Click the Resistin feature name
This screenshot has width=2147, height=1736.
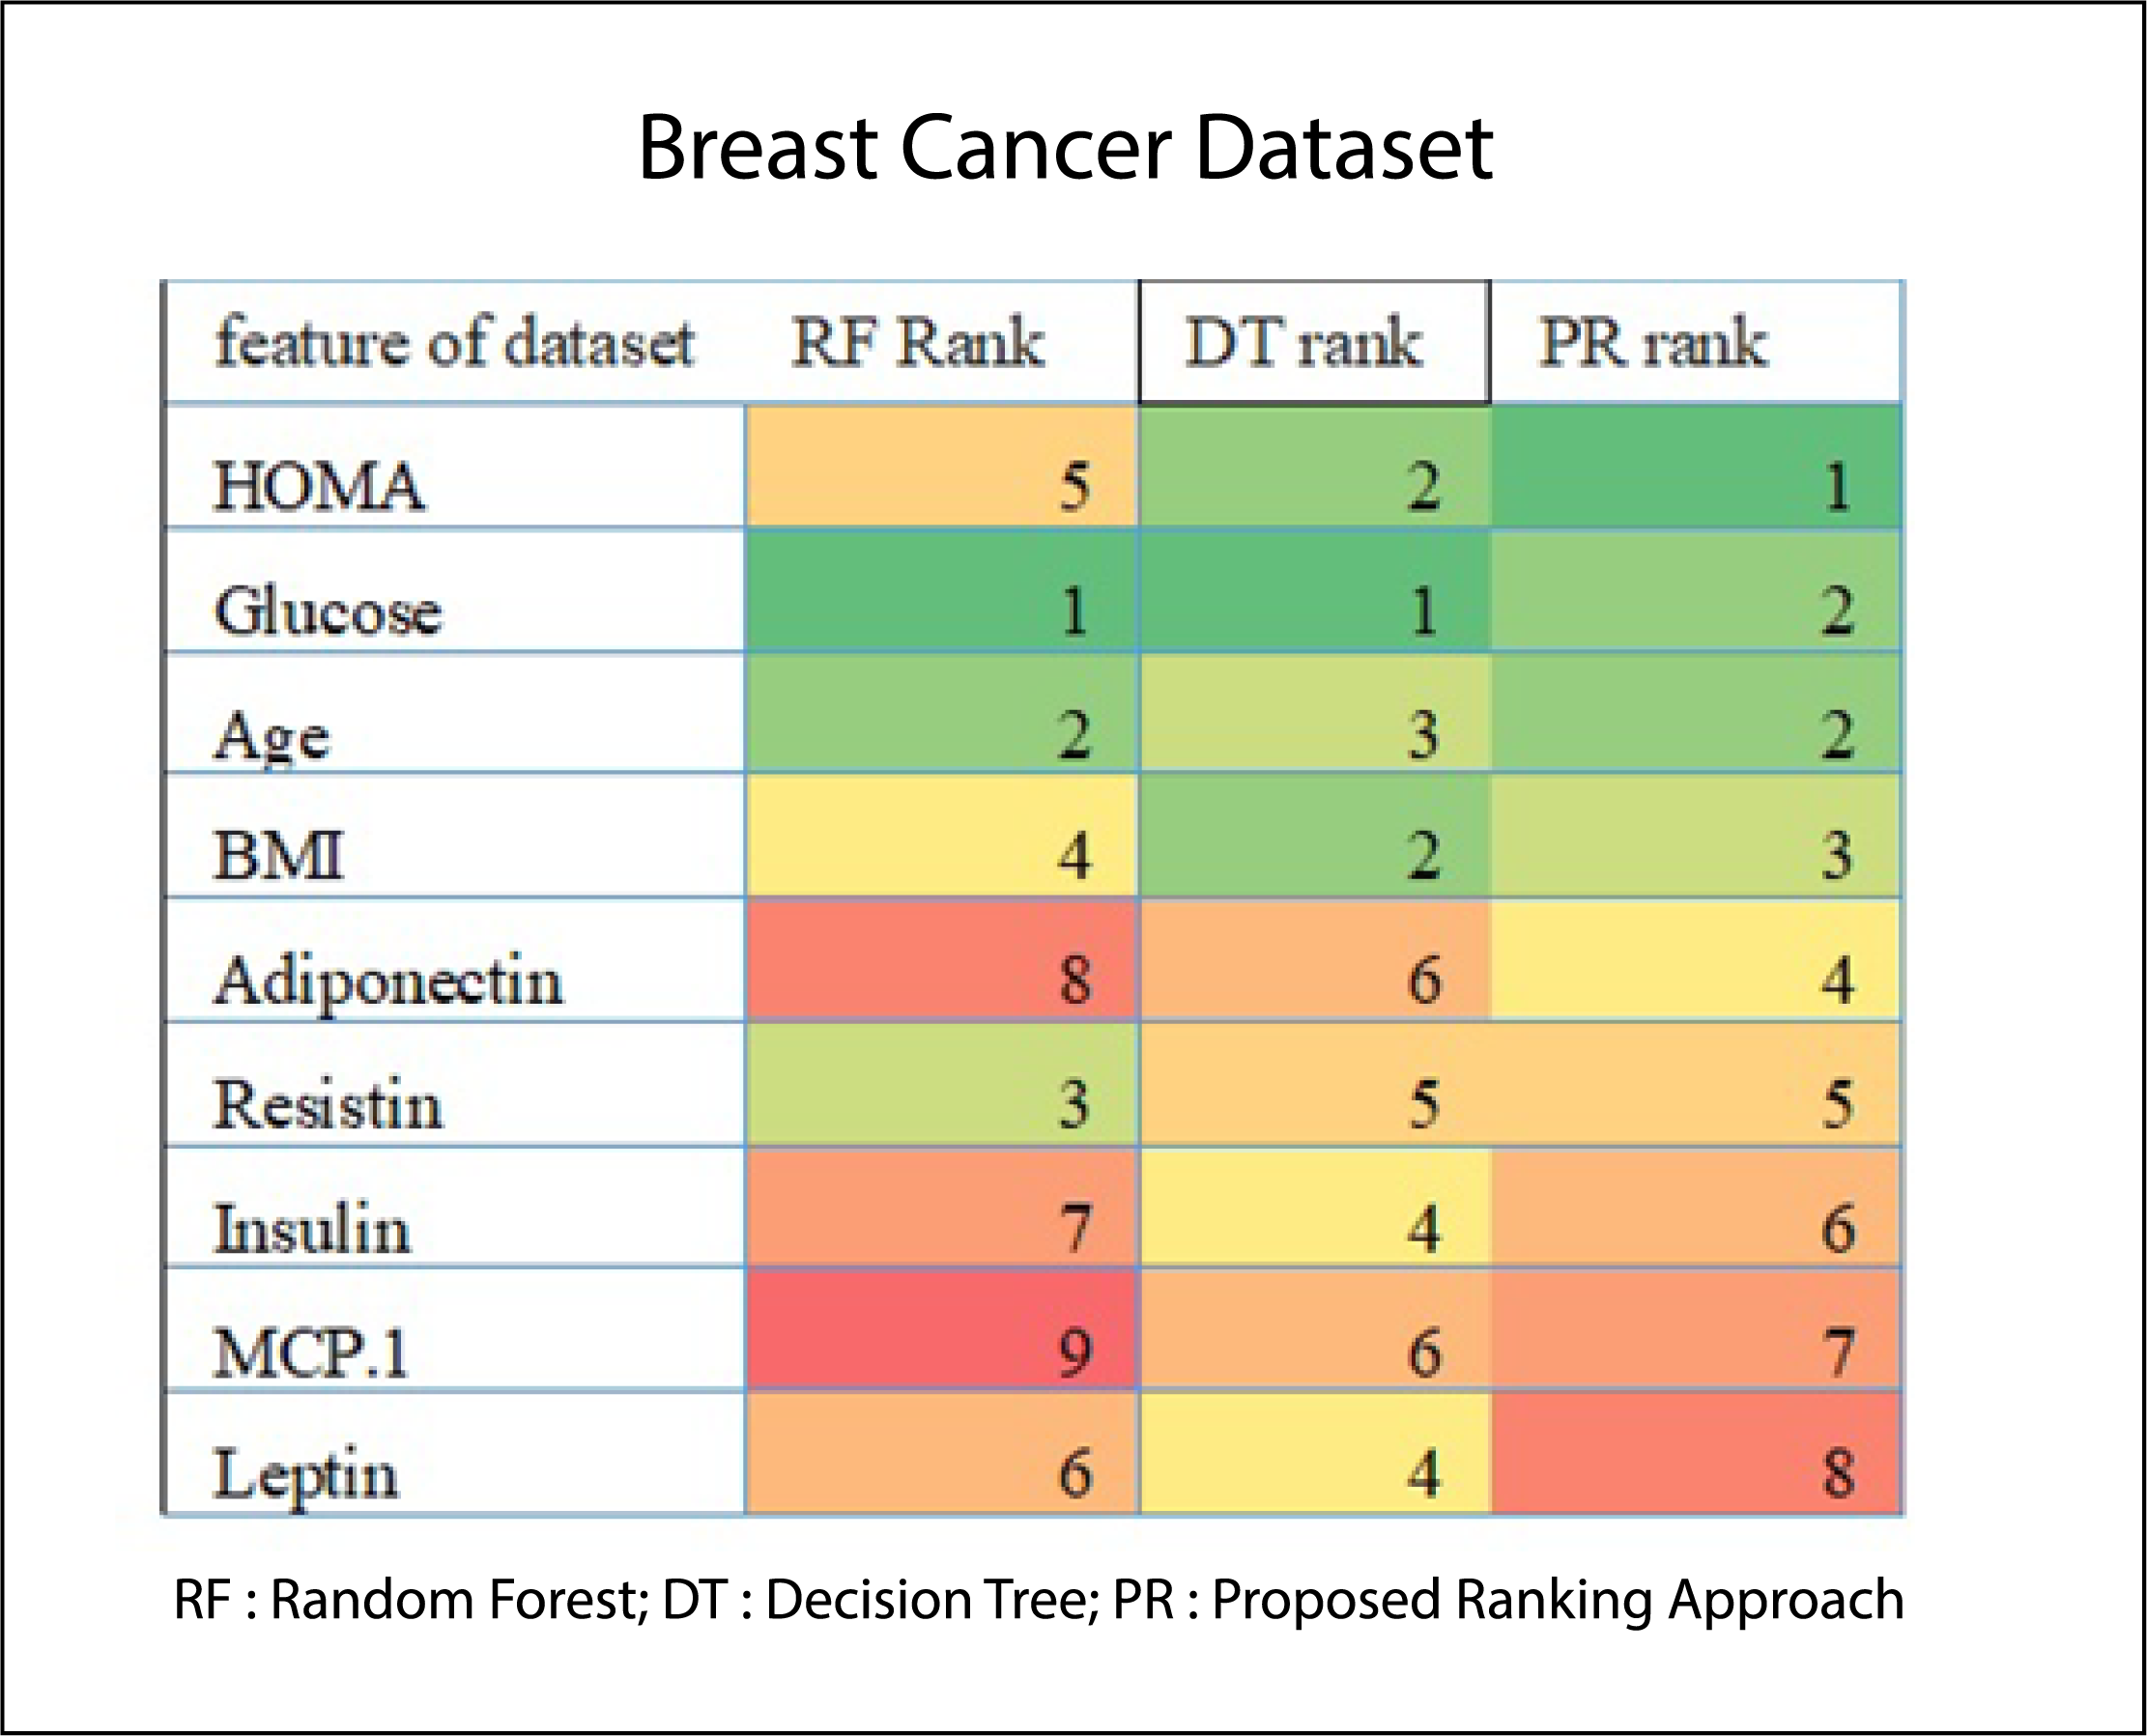click(x=328, y=1105)
